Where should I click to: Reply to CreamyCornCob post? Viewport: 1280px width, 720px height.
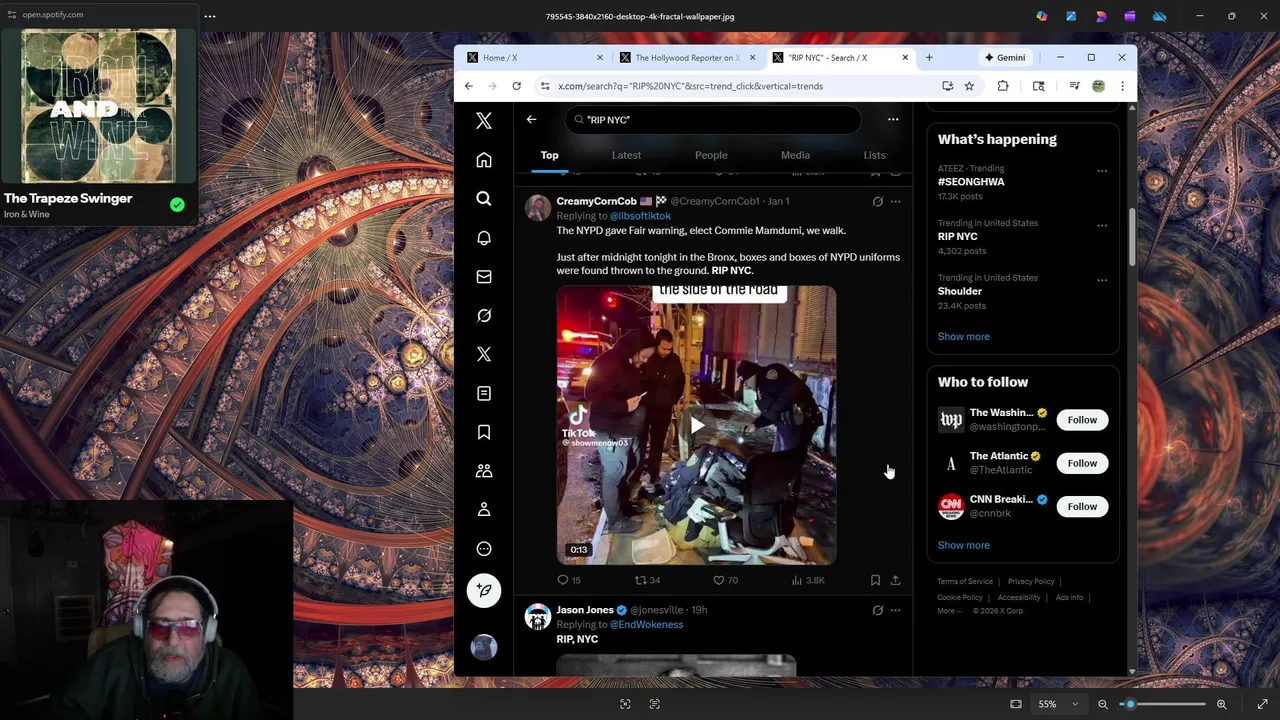tap(568, 580)
